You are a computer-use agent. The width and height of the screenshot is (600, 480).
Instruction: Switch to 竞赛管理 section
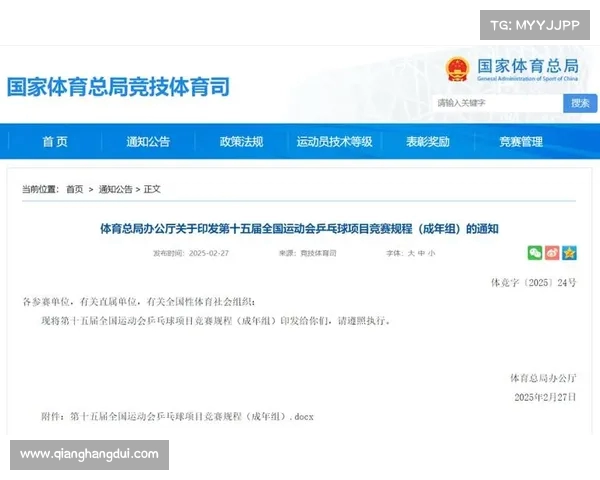[521, 142]
